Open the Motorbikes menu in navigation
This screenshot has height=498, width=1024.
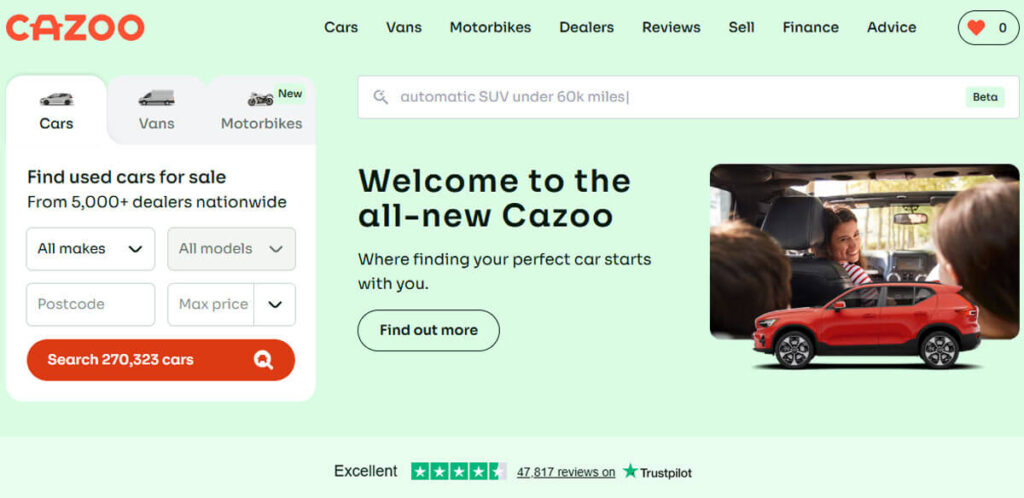click(490, 27)
